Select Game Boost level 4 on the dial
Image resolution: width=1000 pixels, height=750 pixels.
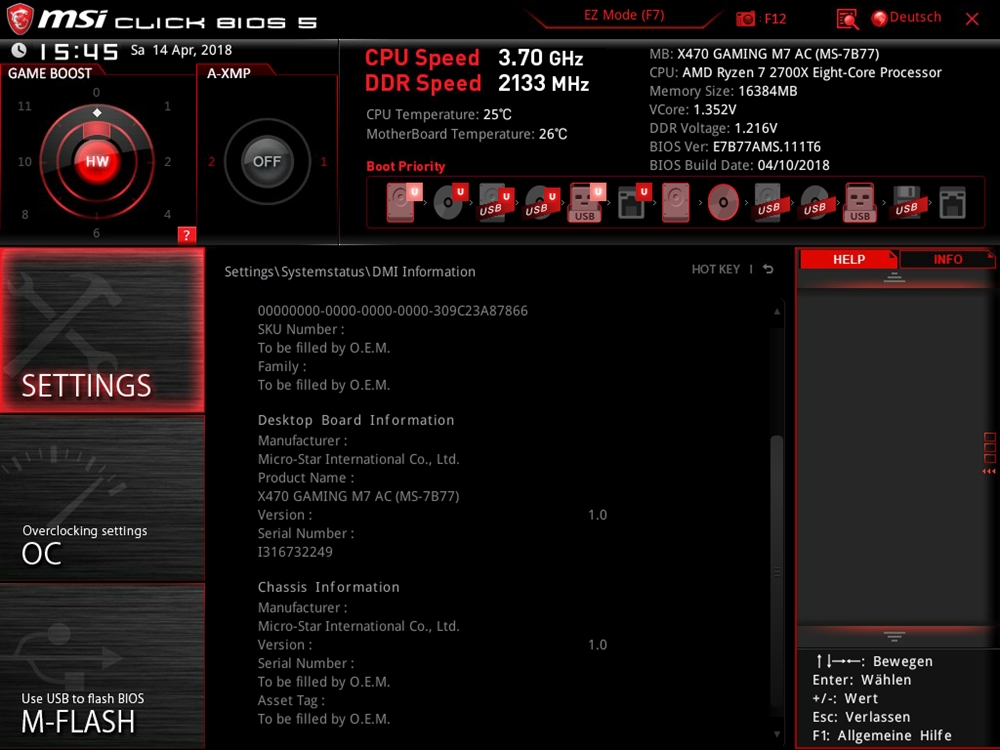coord(167,214)
